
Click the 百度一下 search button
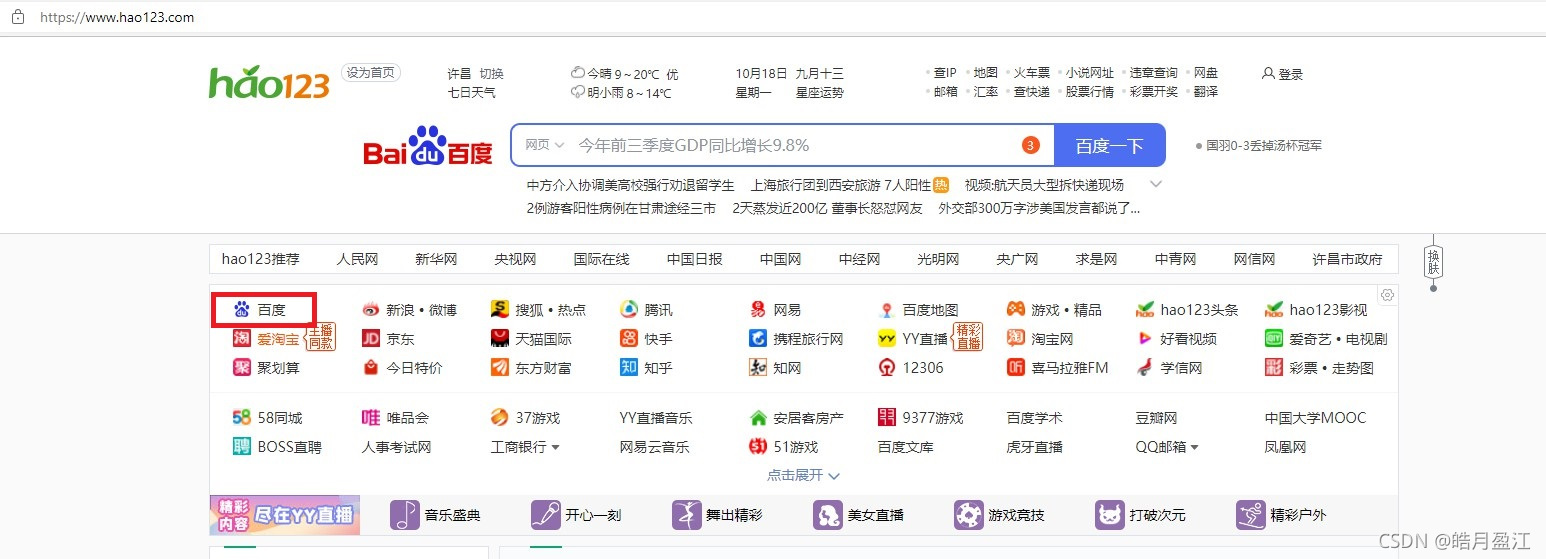coord(1109,145)
